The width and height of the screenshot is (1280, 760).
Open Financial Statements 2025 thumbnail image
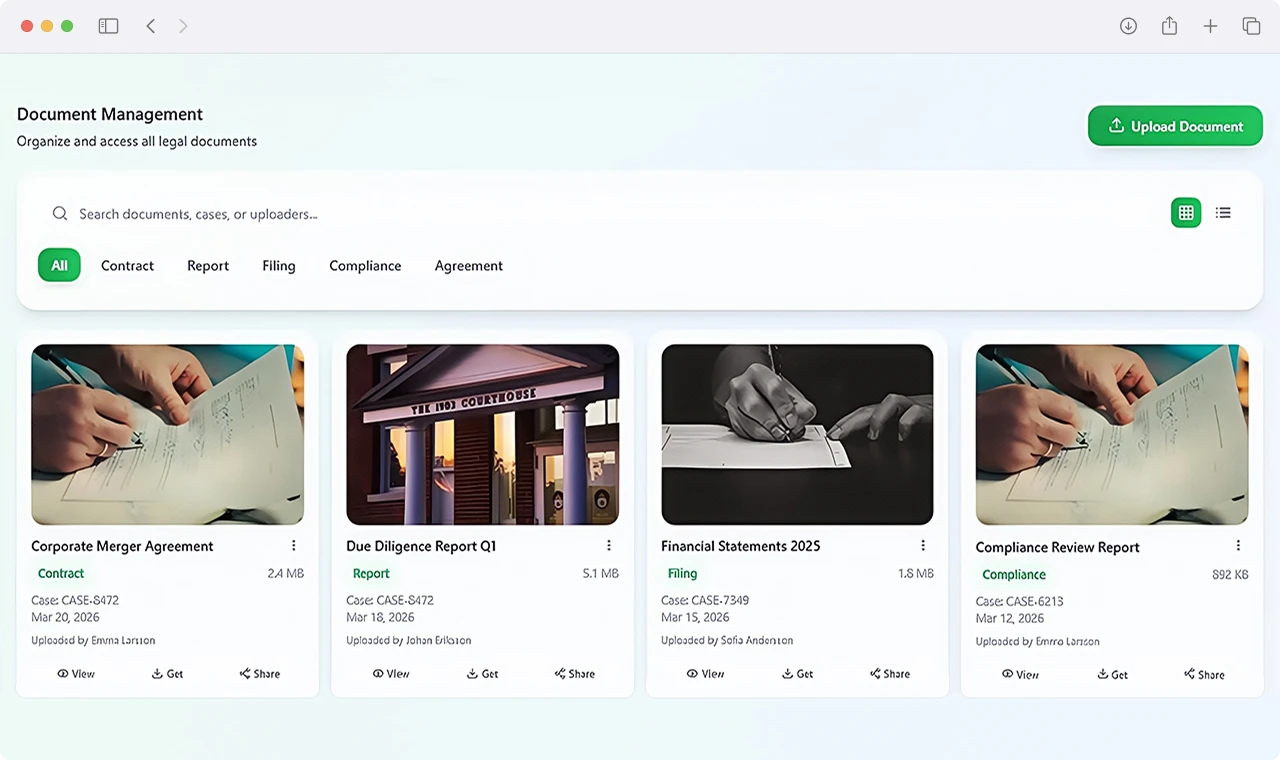click(797, 435)
